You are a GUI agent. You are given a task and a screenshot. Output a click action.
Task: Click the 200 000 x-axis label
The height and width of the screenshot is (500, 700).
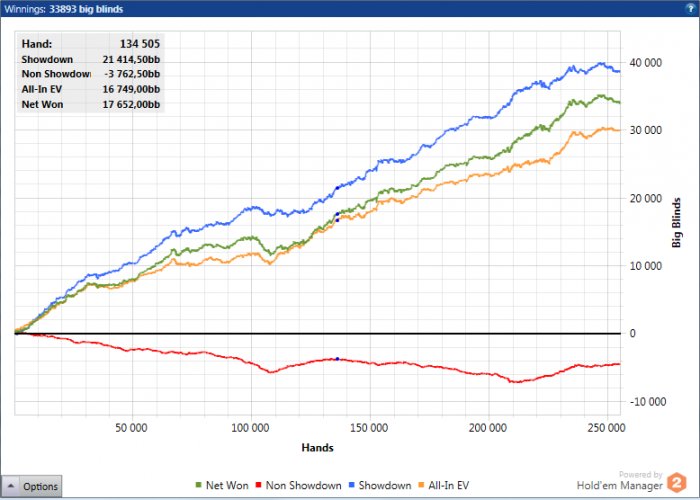click(x=488, y=428)
